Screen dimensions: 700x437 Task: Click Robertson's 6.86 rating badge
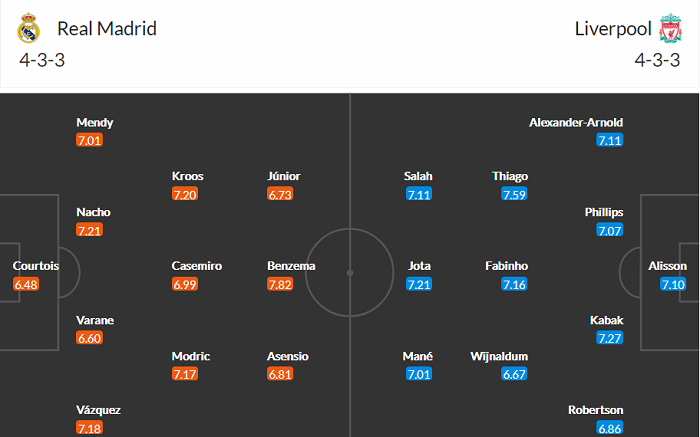pyautogui.click(x=609, y=428)
